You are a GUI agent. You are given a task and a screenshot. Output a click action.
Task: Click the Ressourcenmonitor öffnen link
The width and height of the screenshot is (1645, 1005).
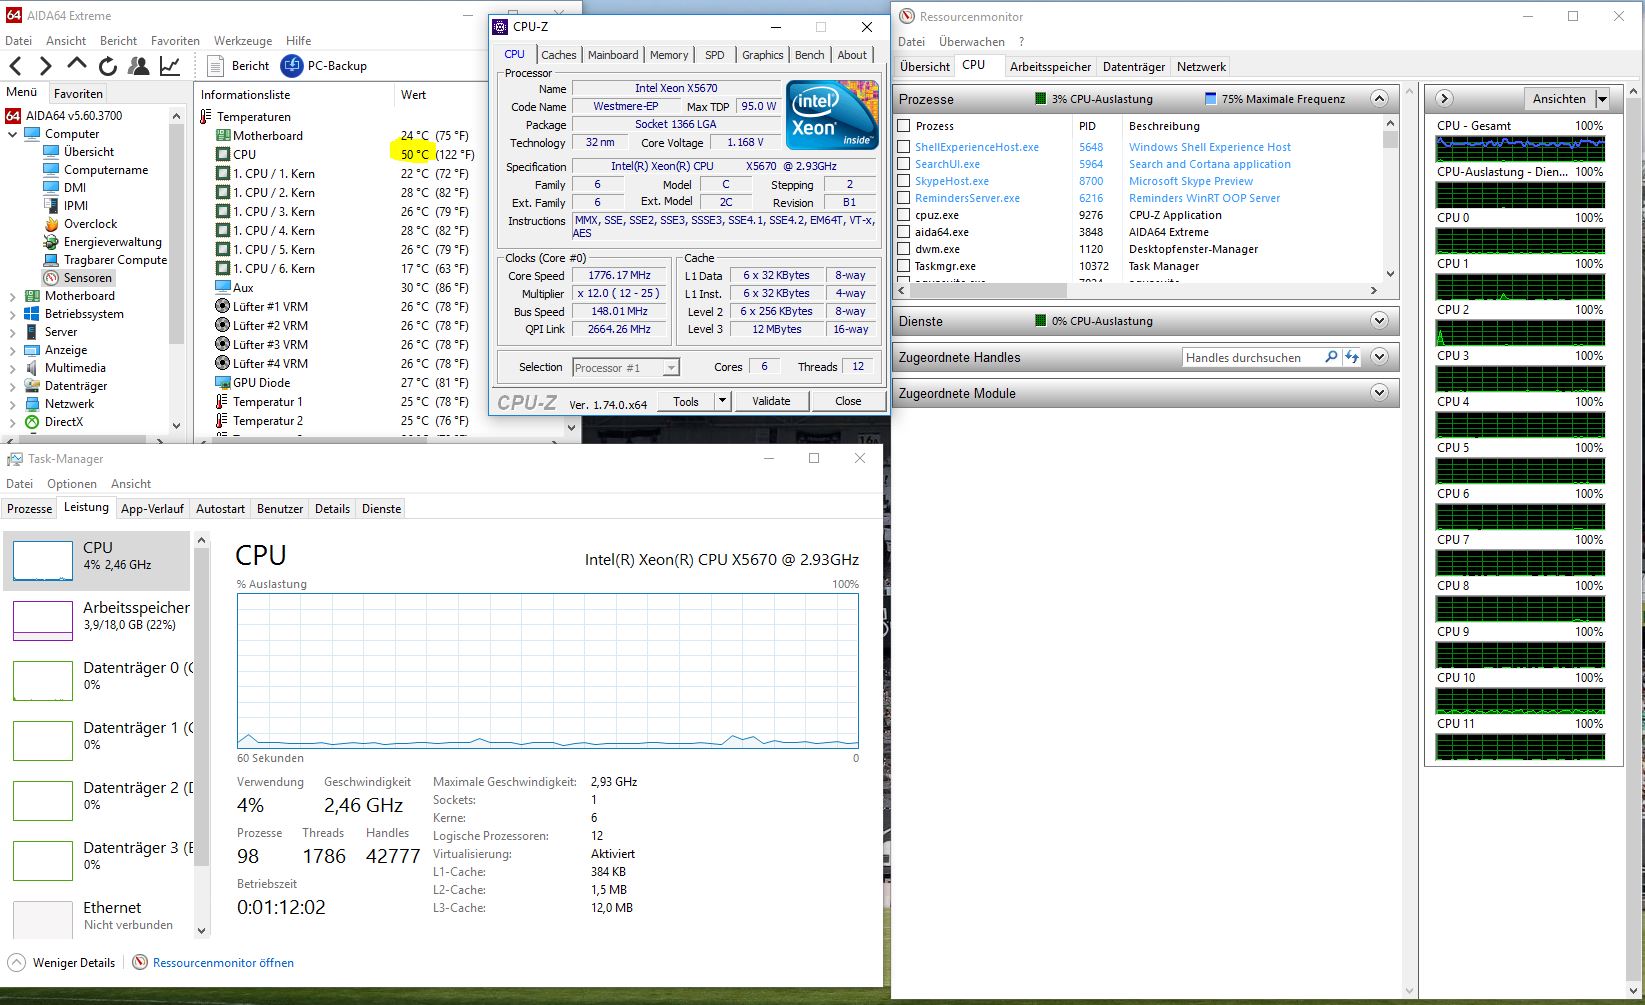point(223,963)
